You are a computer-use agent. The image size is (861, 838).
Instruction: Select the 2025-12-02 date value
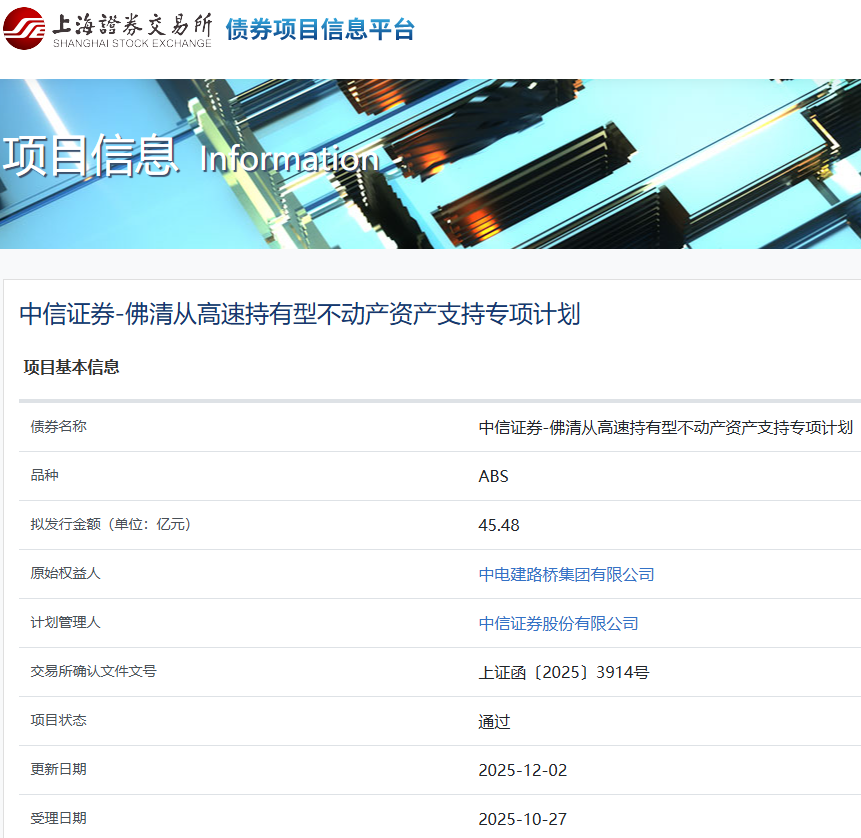pos(522,770)
